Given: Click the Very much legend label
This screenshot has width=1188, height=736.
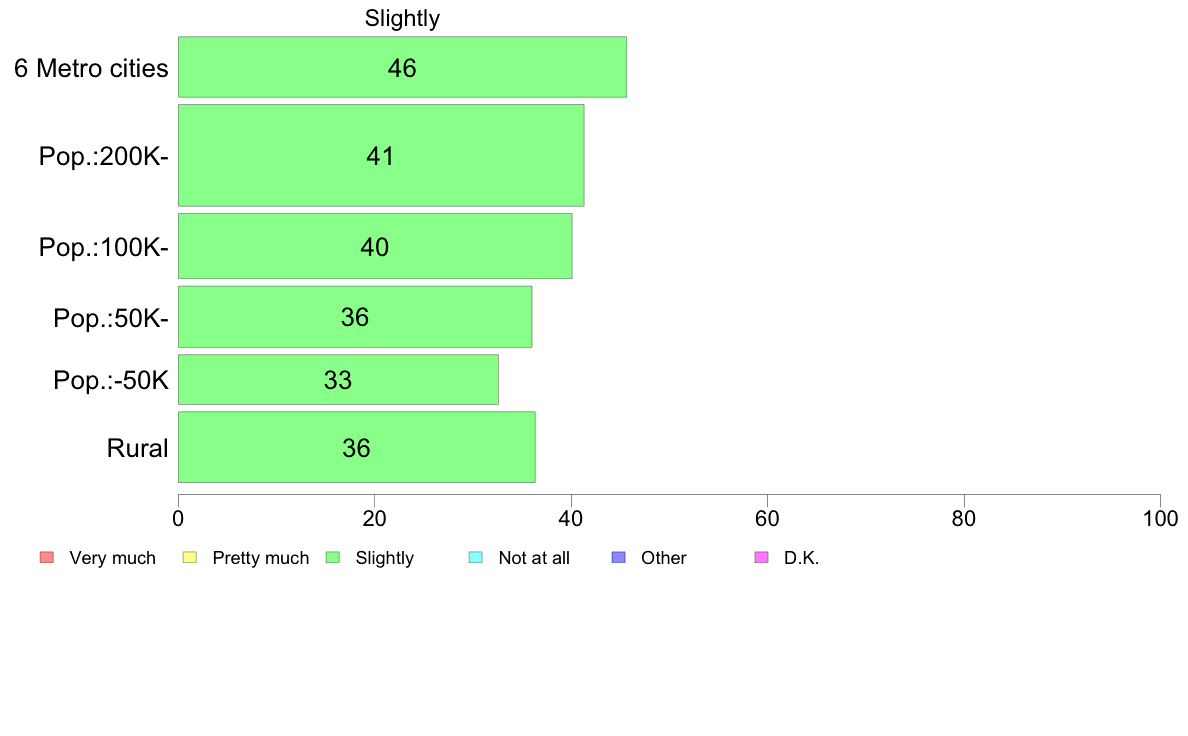Looking at the screenshot, I should coord(112,558).
